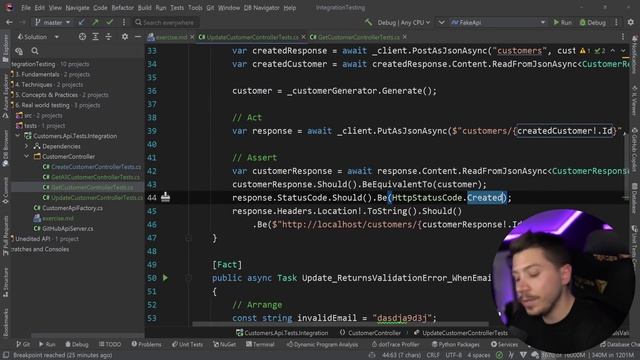
Task: Collapse the Customers.Api.Tests.Integration project node
Action: pos(18,136)
